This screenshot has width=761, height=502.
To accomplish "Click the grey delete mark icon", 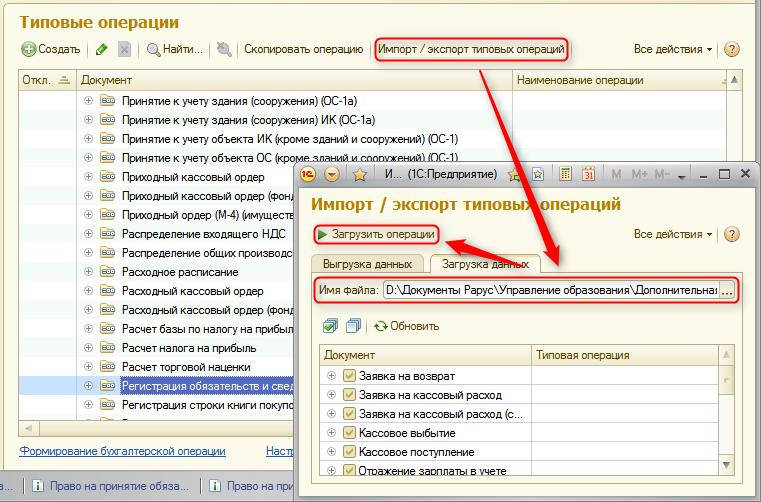I will point(124,49).
